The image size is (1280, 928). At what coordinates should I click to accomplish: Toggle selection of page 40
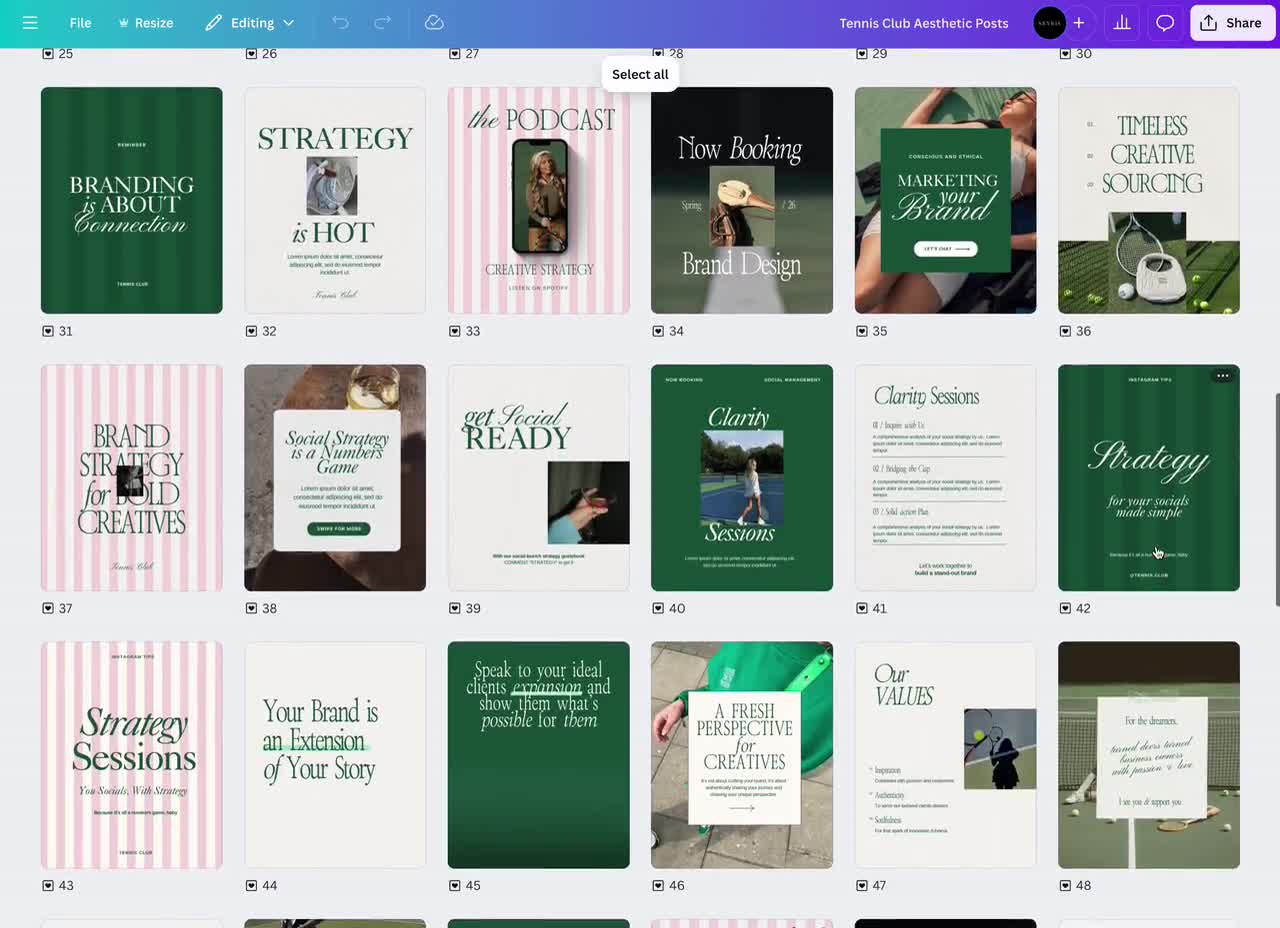point(658,608)
